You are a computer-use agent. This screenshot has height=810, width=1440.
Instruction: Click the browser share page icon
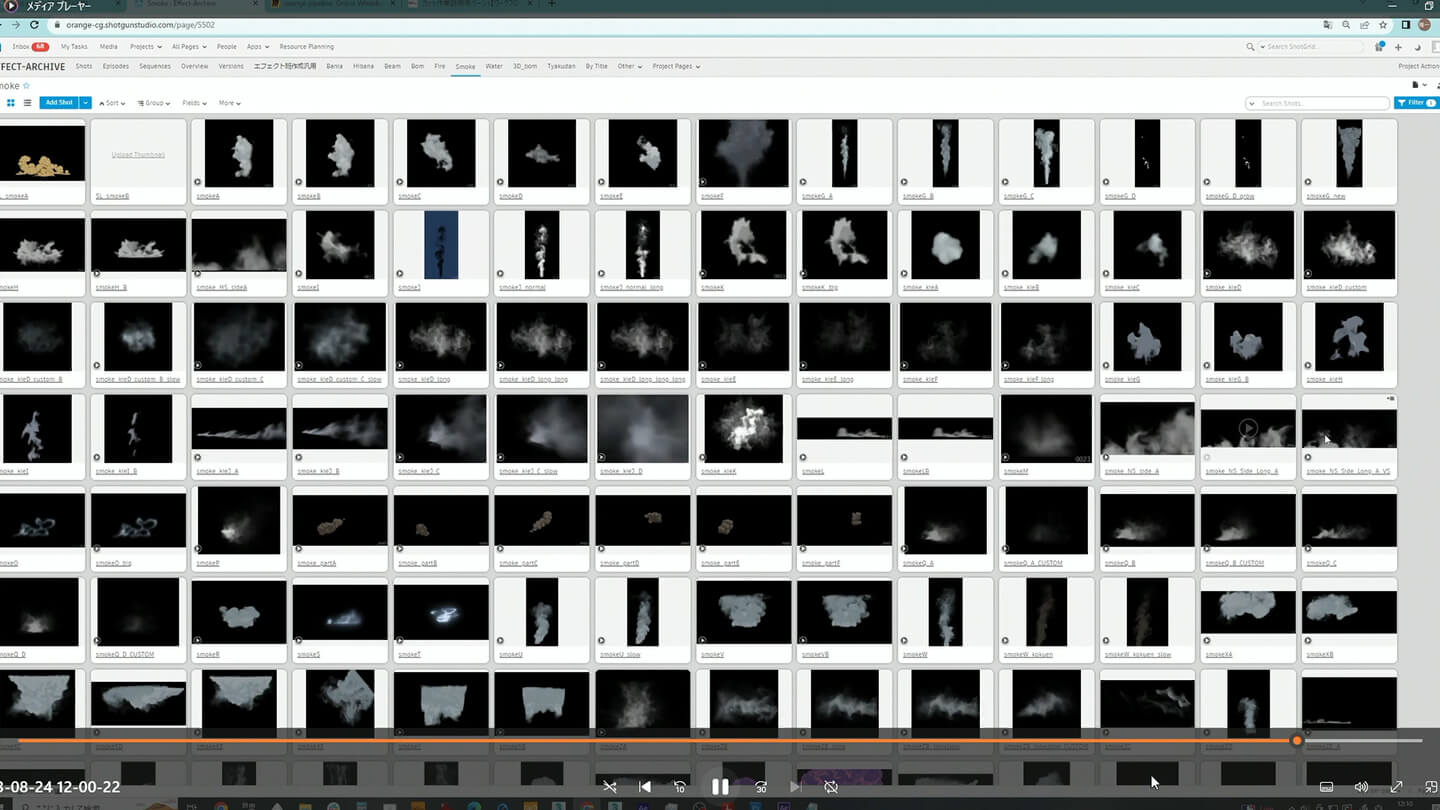pos(1365,25)
